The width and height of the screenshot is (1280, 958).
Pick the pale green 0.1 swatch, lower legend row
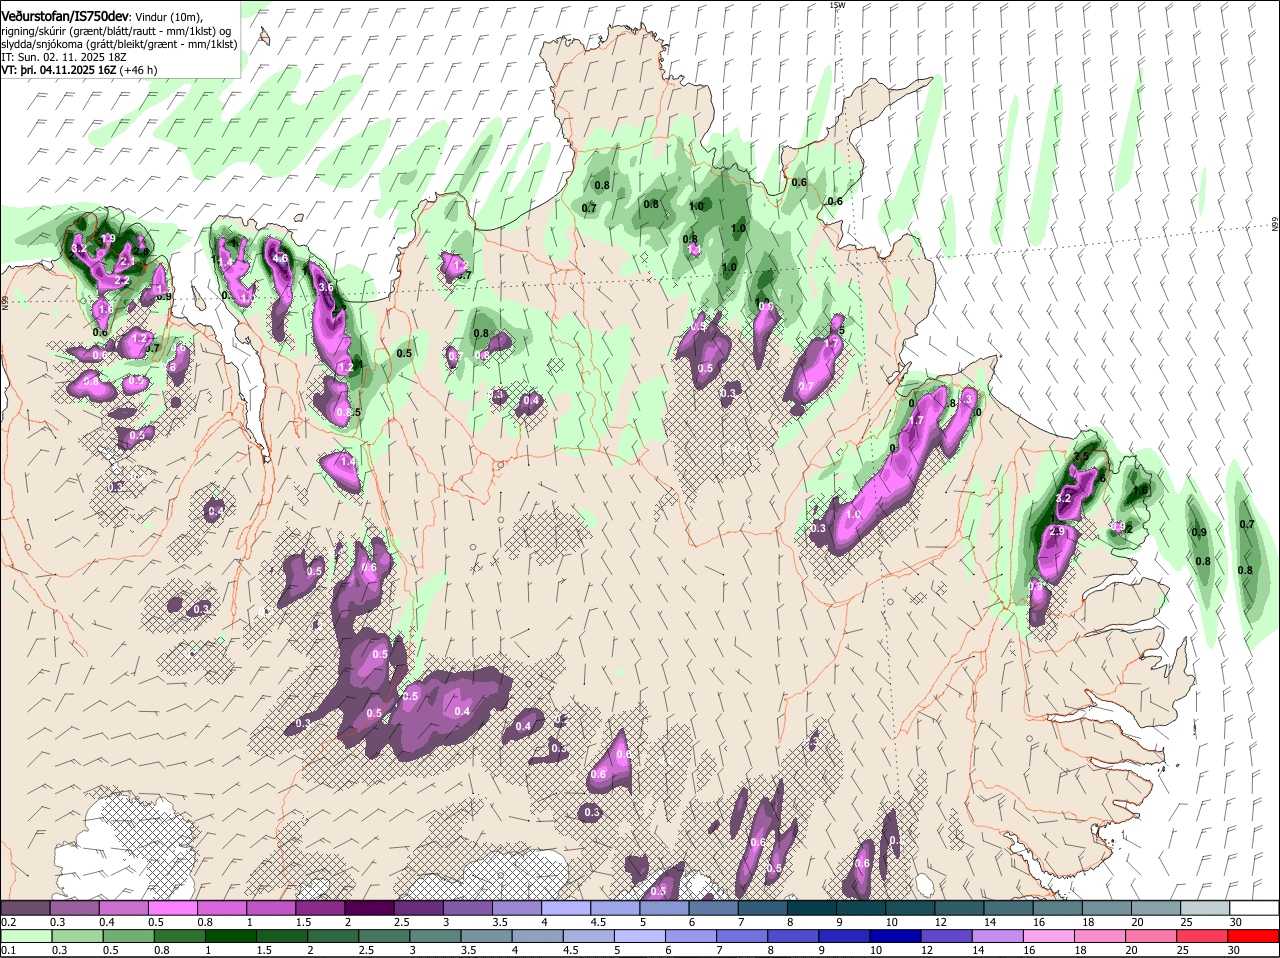[x=25, y=935]
